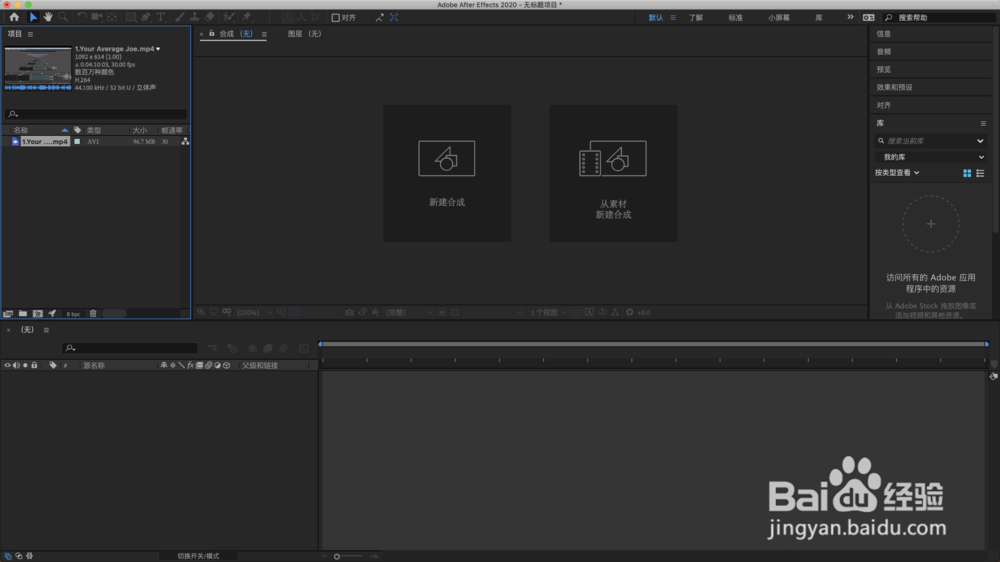Viewport: 1000px width, 562px height.
Task: Toggle the composition panel lock icon
Action: coord(212,33)
